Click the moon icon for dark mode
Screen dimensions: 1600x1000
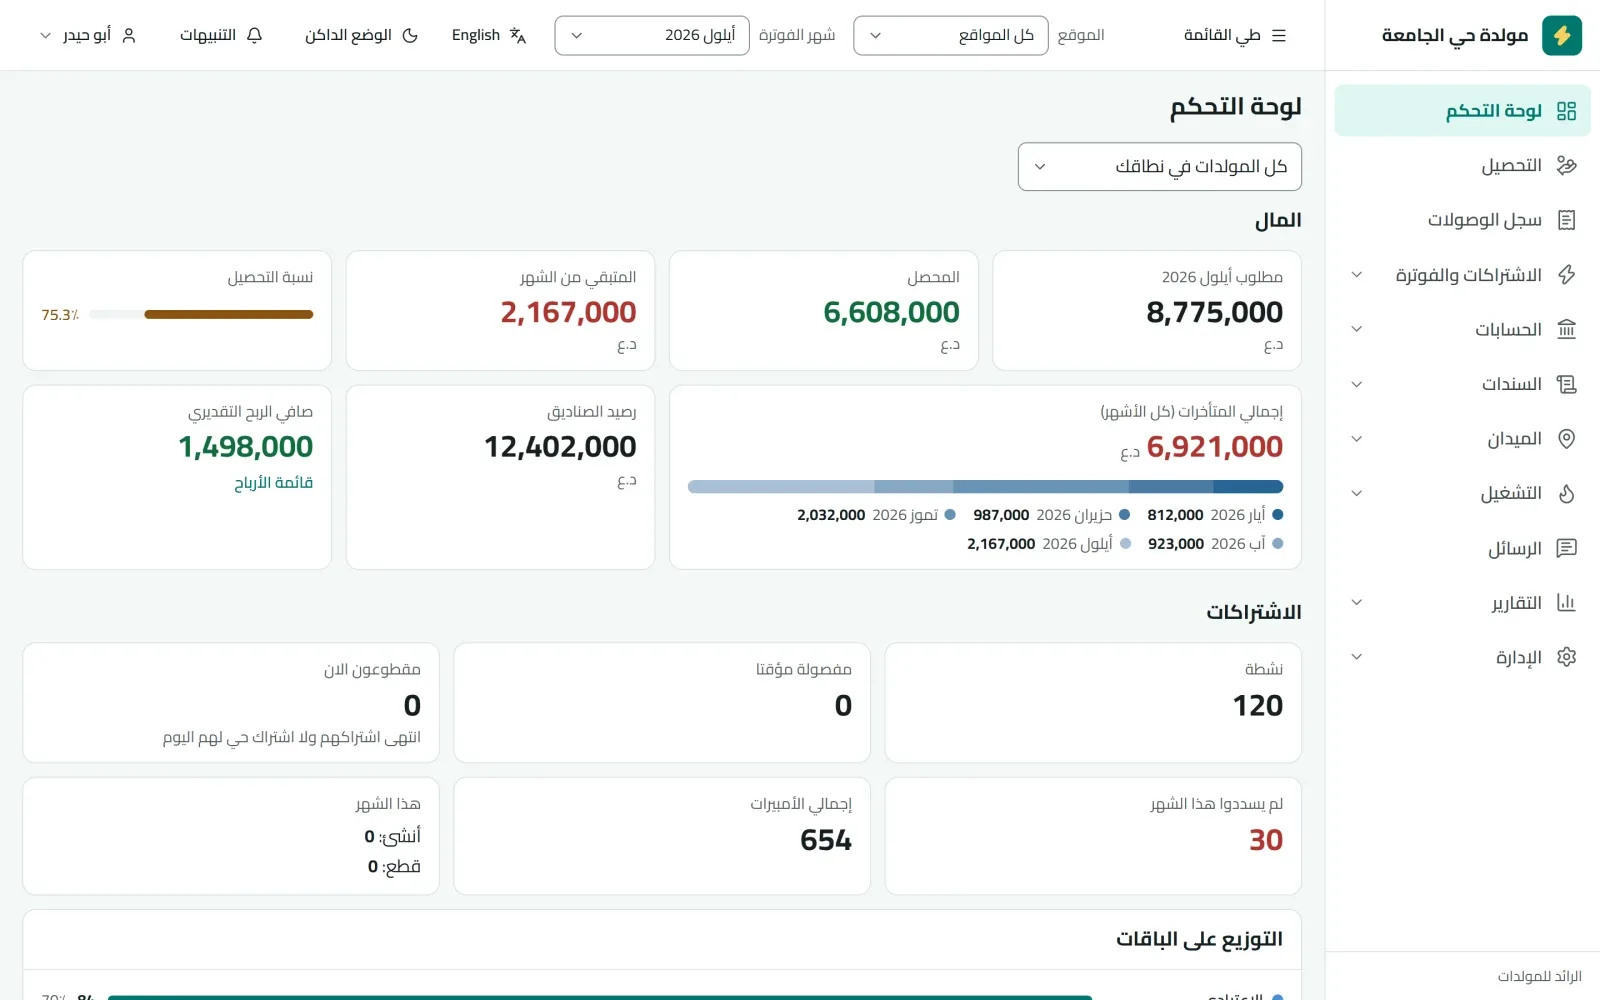coord(409,35)
